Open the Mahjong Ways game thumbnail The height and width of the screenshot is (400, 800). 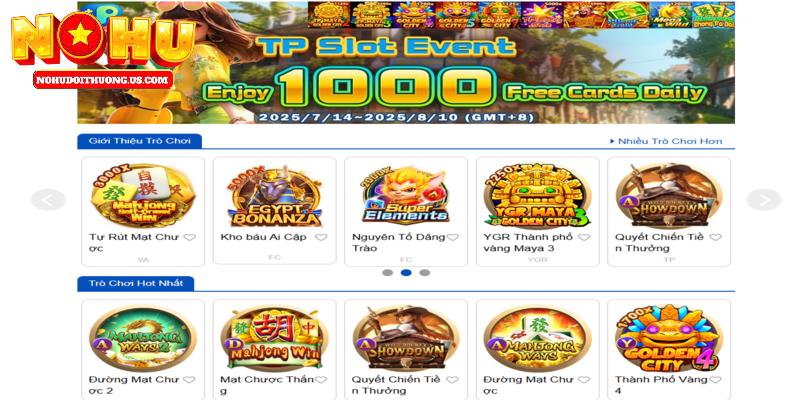pos(537,339)
